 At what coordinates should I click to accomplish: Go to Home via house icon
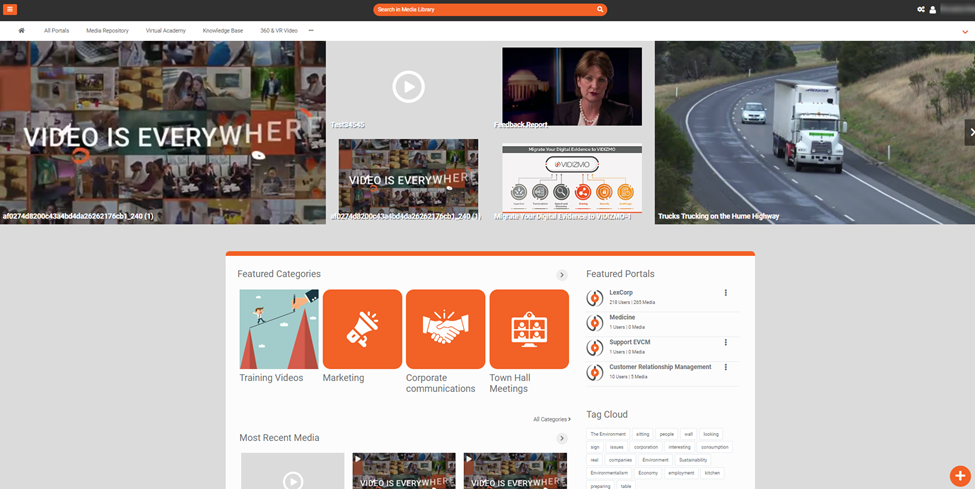point(21,31)
